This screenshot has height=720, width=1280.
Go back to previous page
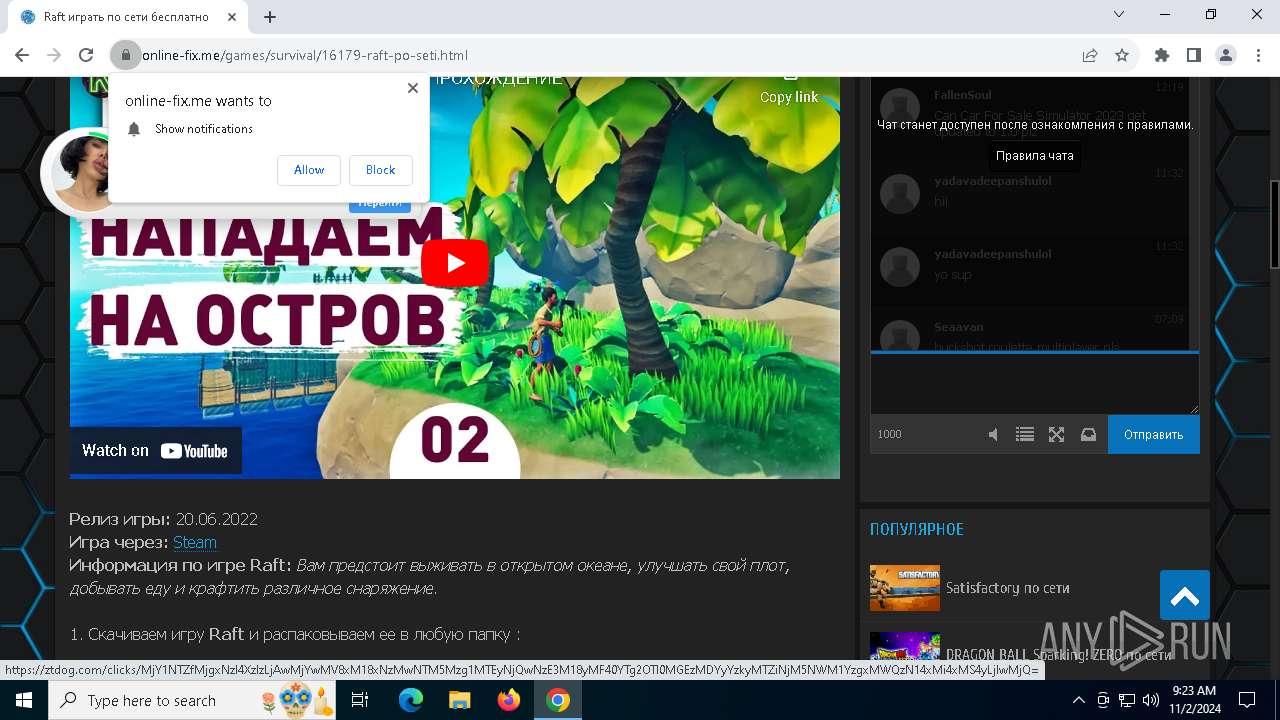(x=22, y=55)
